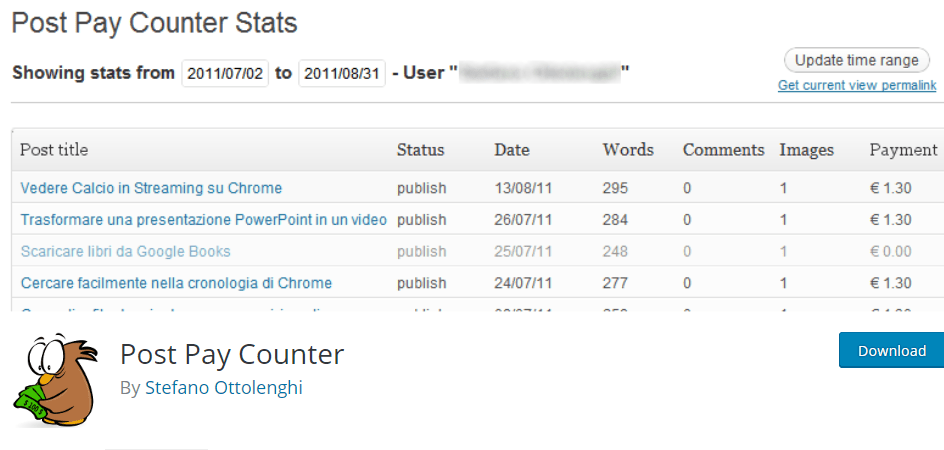Click the Date column header
The width and height of the screenshot is (944, 450).
(x=512, y=149)
